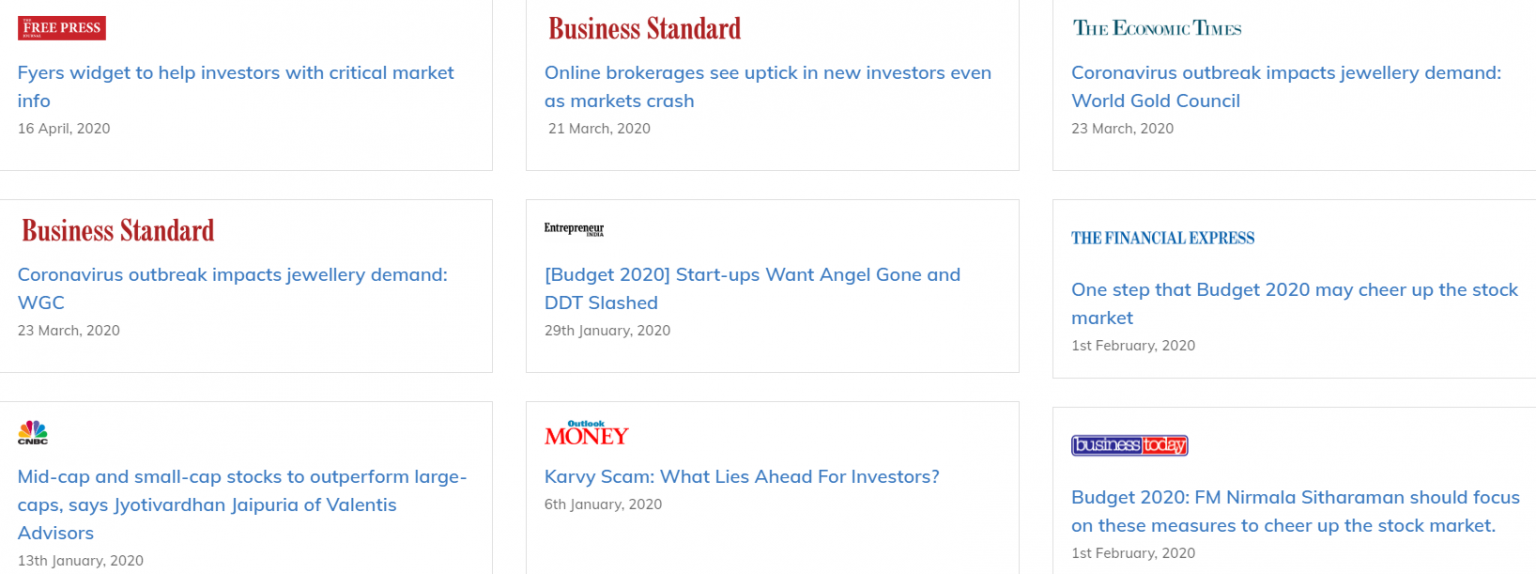Click the CNBC peacock logo

[33, 432]
